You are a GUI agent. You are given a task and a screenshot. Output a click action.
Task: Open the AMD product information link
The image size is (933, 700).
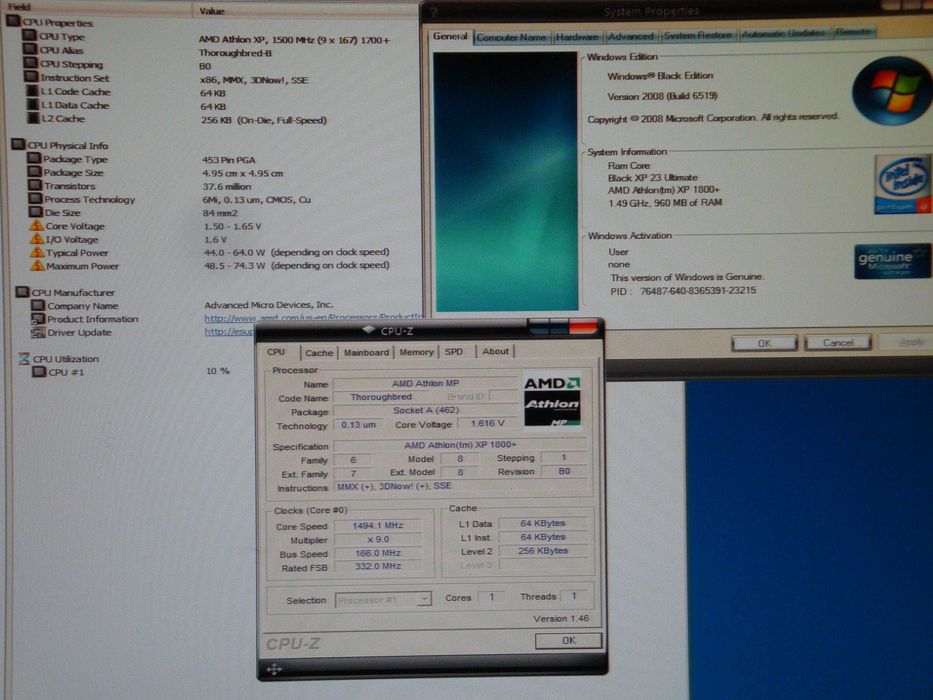[x=314, y=318]
